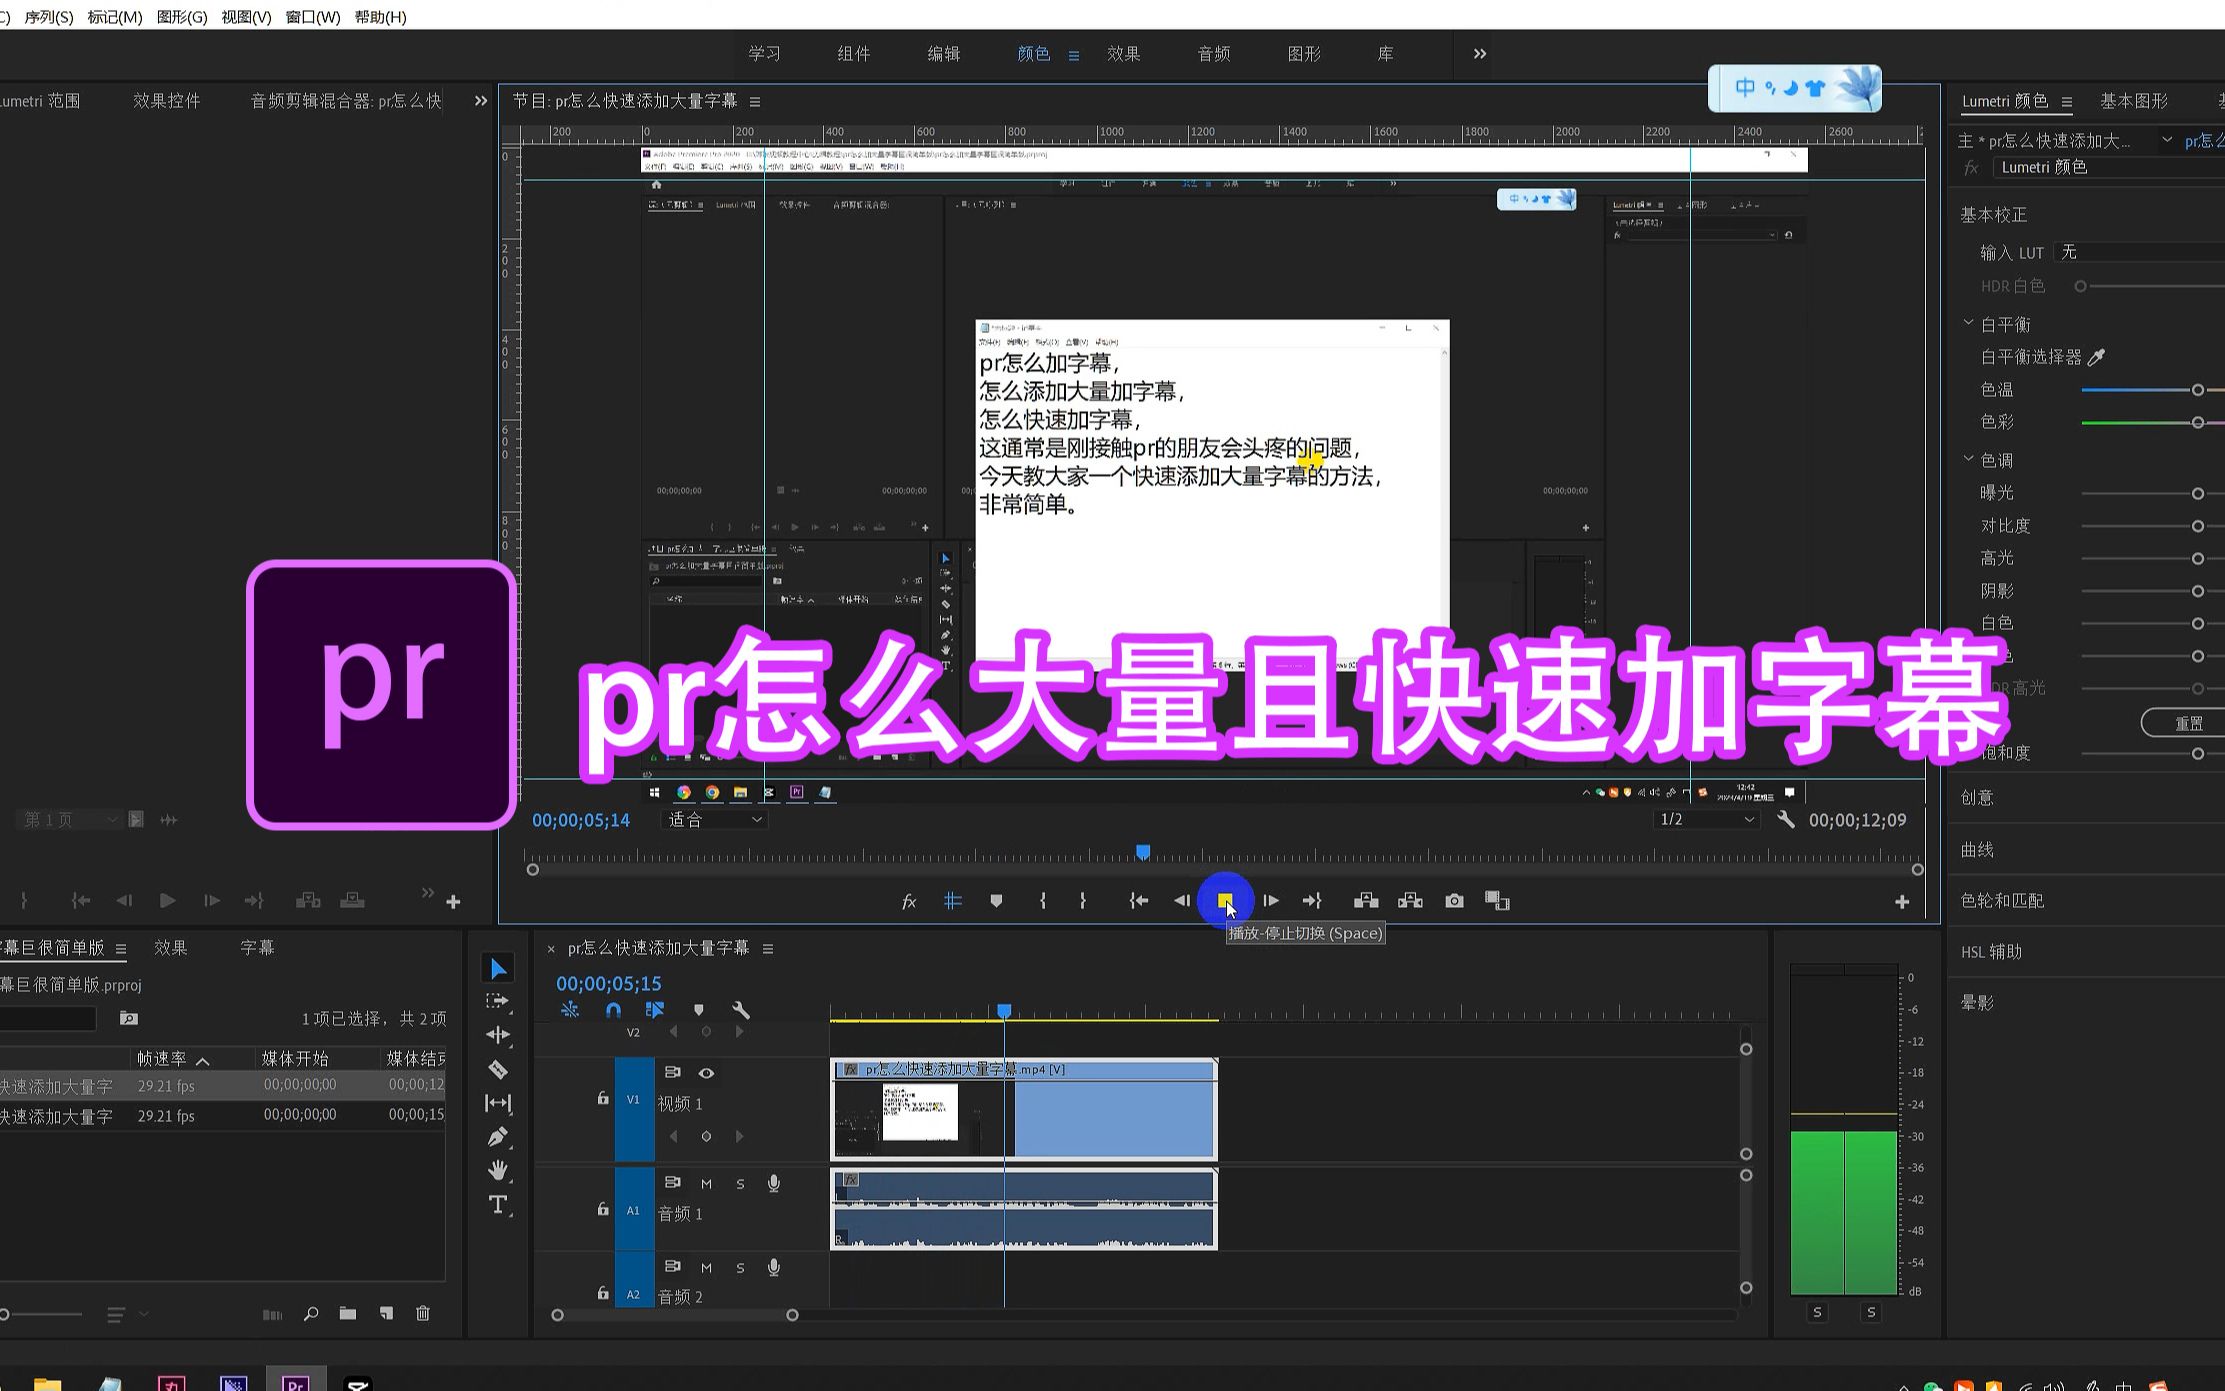The width and height of the screenshot is (2225, 1391).
Task: Mute track A2
Action: coord(706,1268)
